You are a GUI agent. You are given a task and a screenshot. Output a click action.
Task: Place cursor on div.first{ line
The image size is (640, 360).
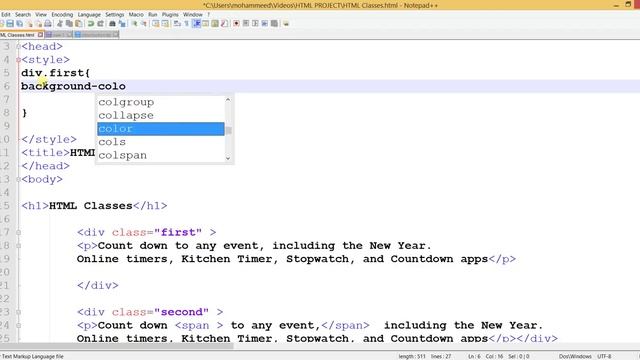tap(56, 73)
